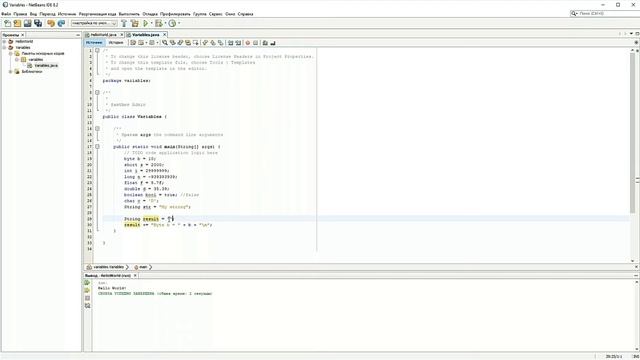Open the dropdown arrow beside Debug icon
The width and height of the screenshot is (640, 360).
[165, 23]
